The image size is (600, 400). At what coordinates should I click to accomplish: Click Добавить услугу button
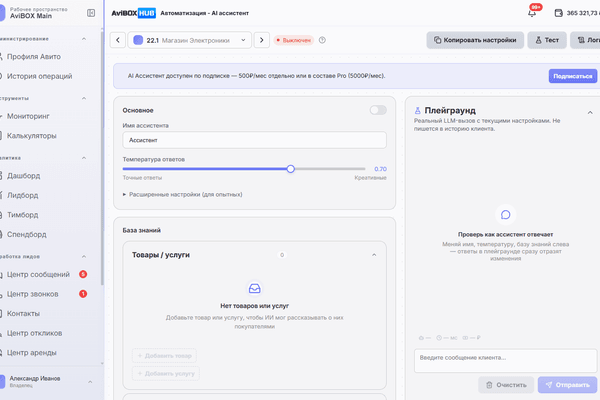click(x=166, y=373)
